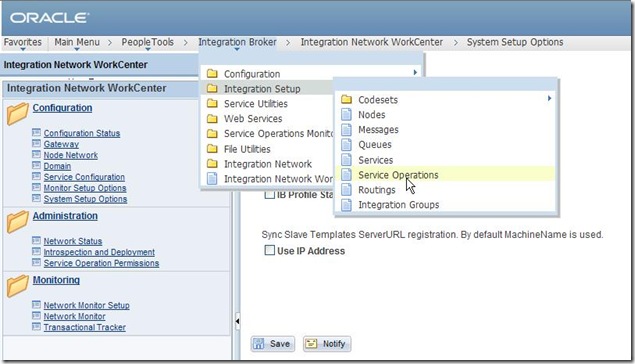
Task: Click the folder icon next to File Utilities
Action: tap(212, 149)
